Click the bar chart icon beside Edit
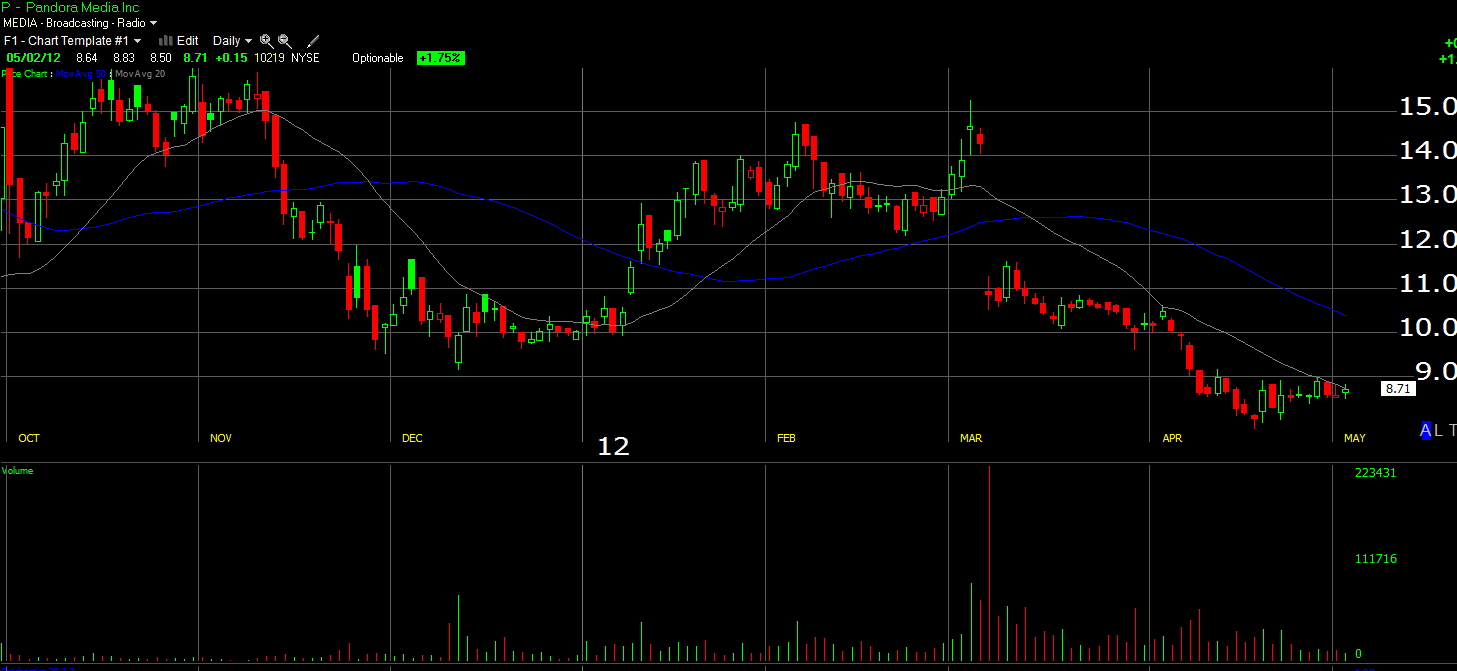Viewport: 1457px width, 671px height. click(x=166, y=41)
